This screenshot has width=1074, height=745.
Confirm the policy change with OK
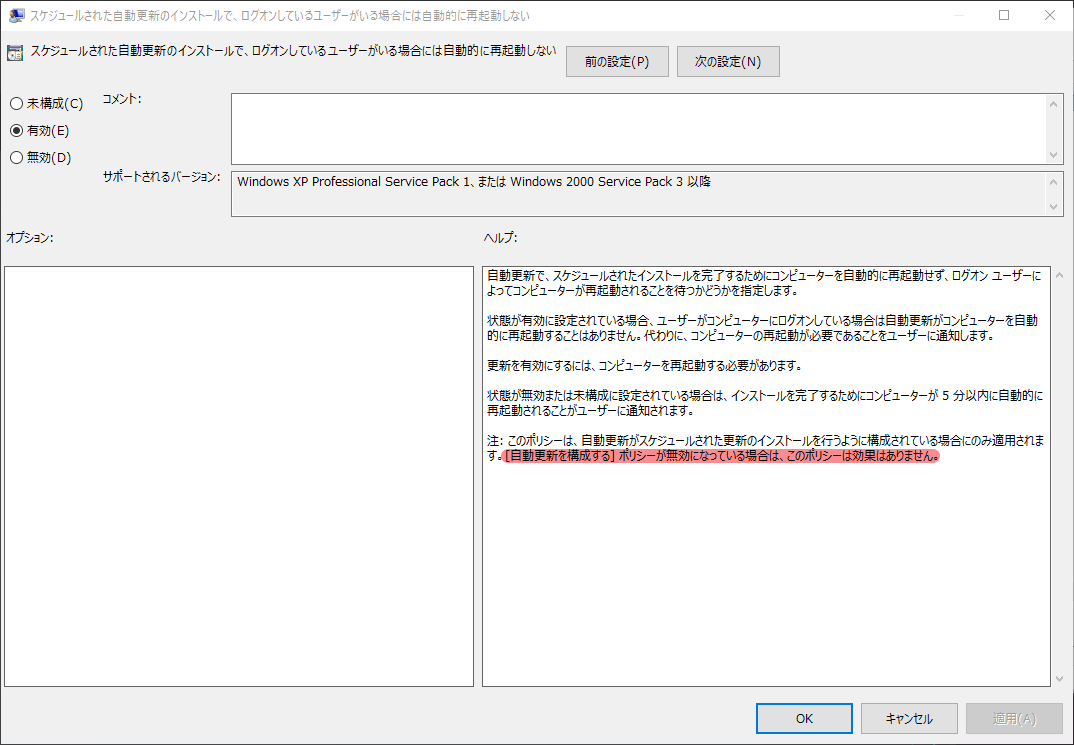[804, 718]
